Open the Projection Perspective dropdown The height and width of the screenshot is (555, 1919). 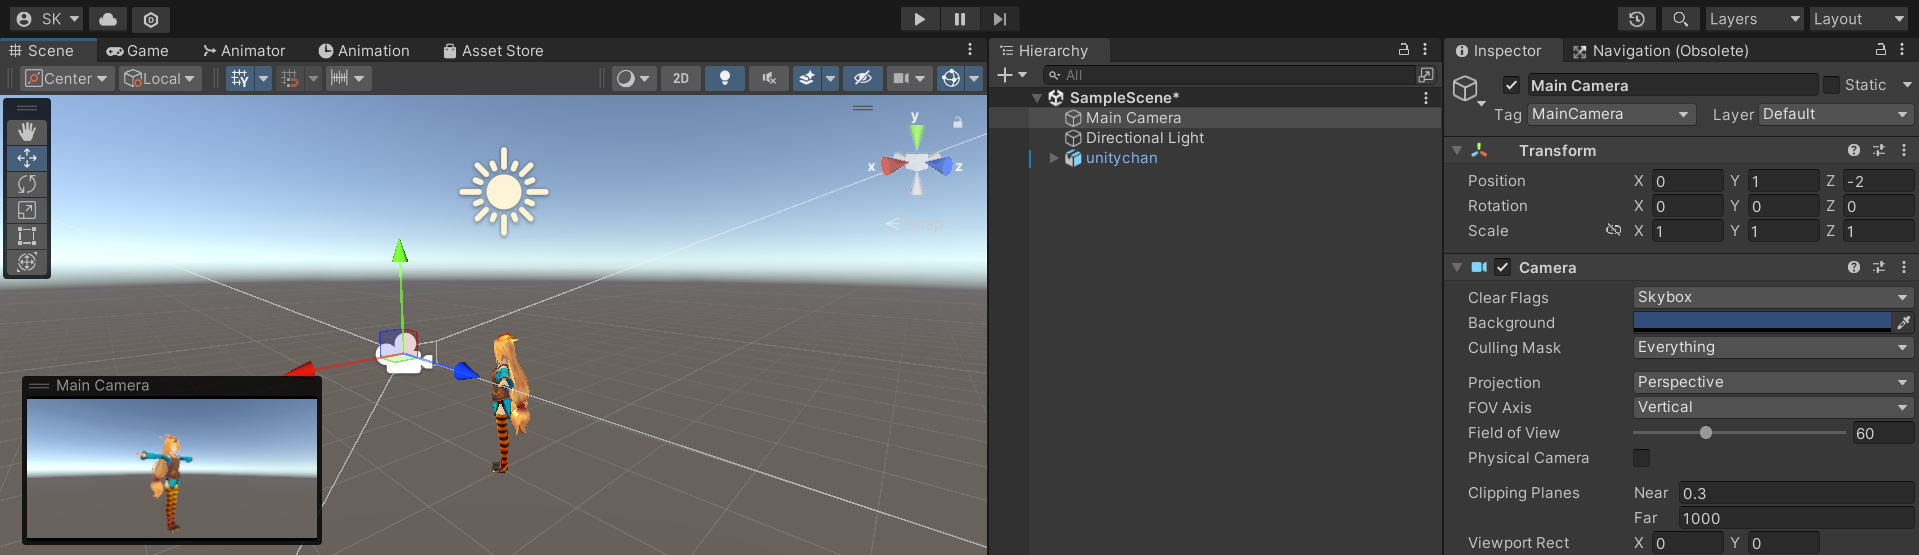tap(1773, 382)
